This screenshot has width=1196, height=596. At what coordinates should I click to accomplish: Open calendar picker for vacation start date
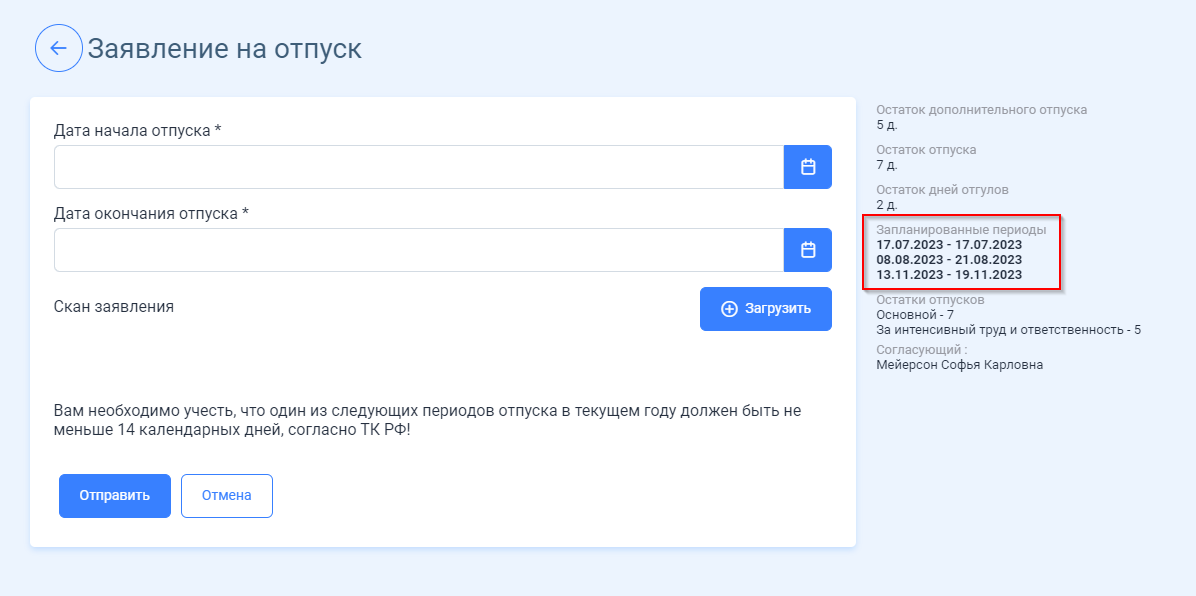(808, 167)
